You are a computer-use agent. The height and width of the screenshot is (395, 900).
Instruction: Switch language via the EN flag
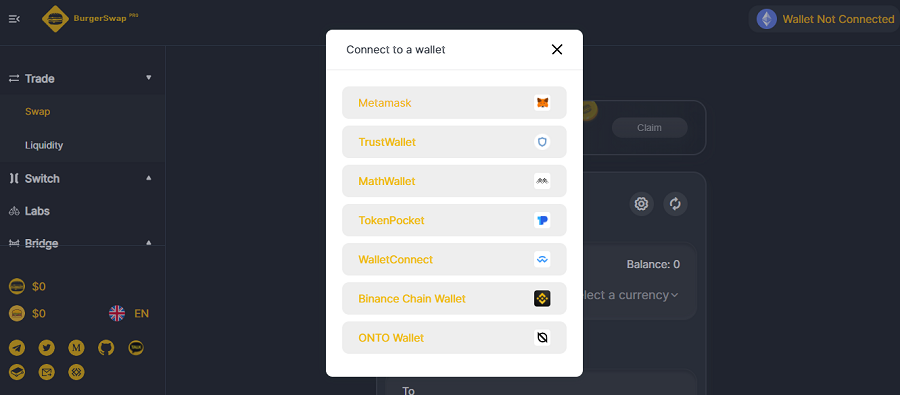click(x=129, y=313)
